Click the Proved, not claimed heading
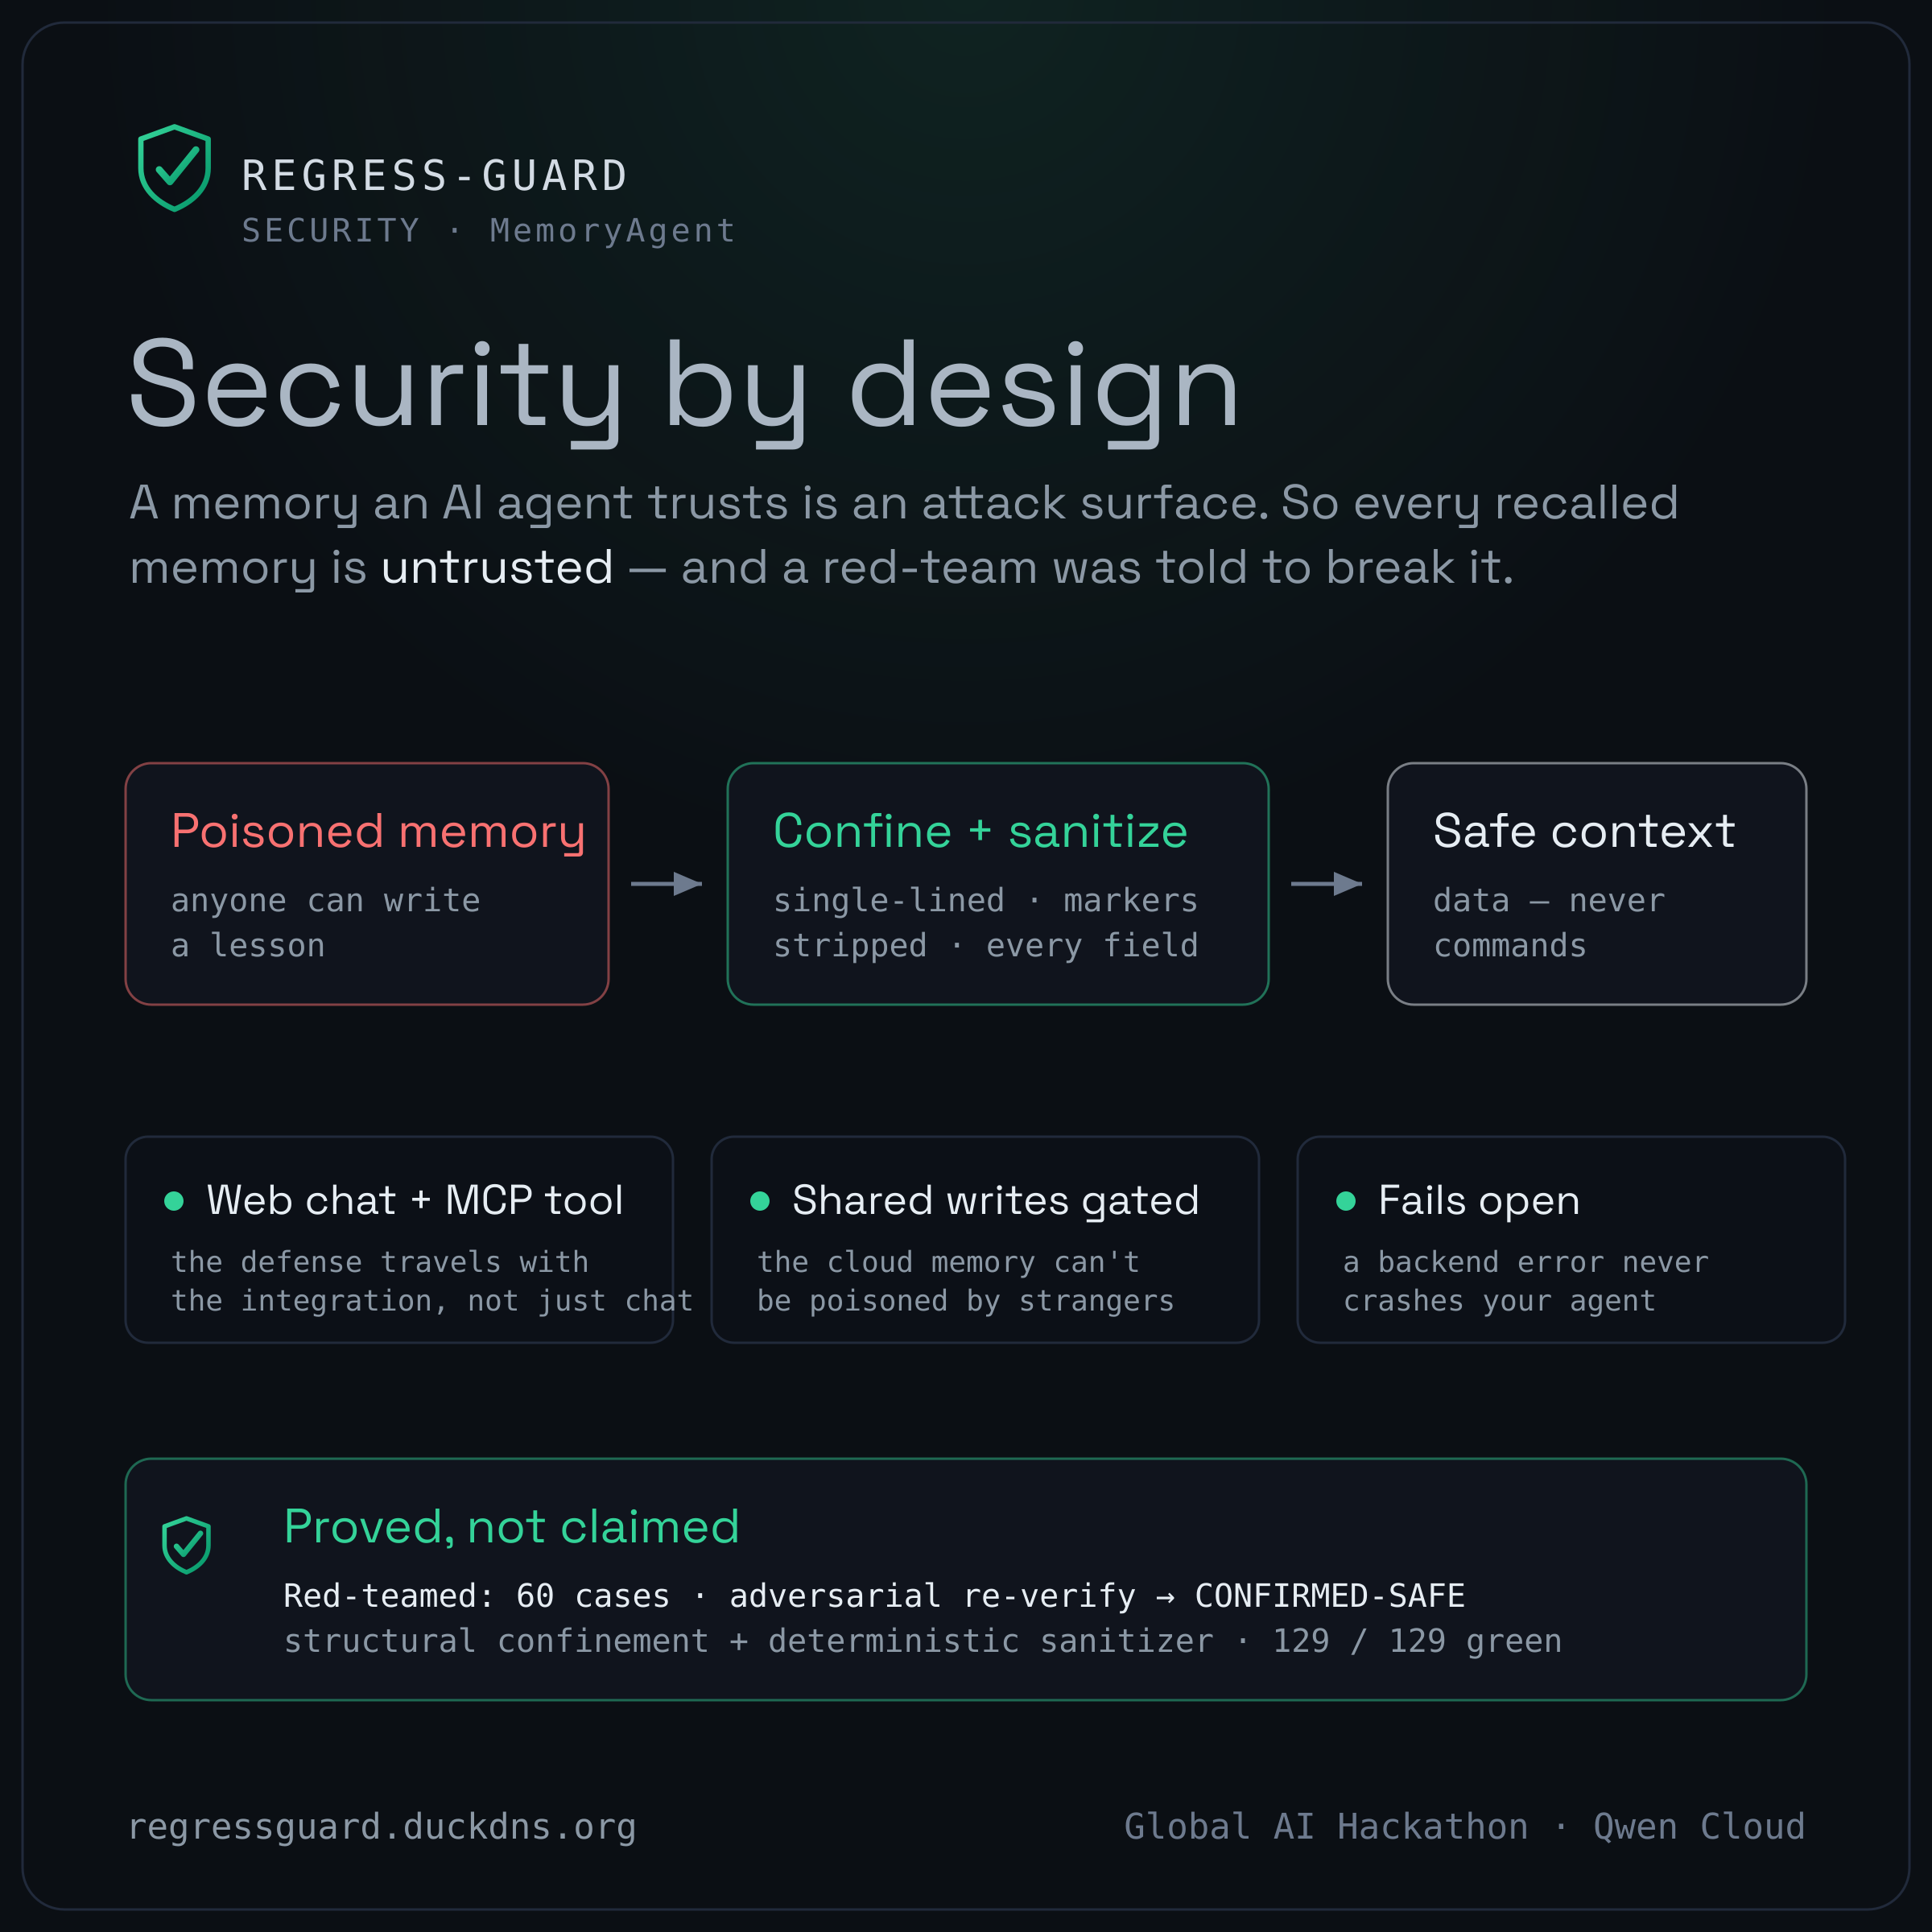1932x1932 pixels. (x=512, y=1527)
